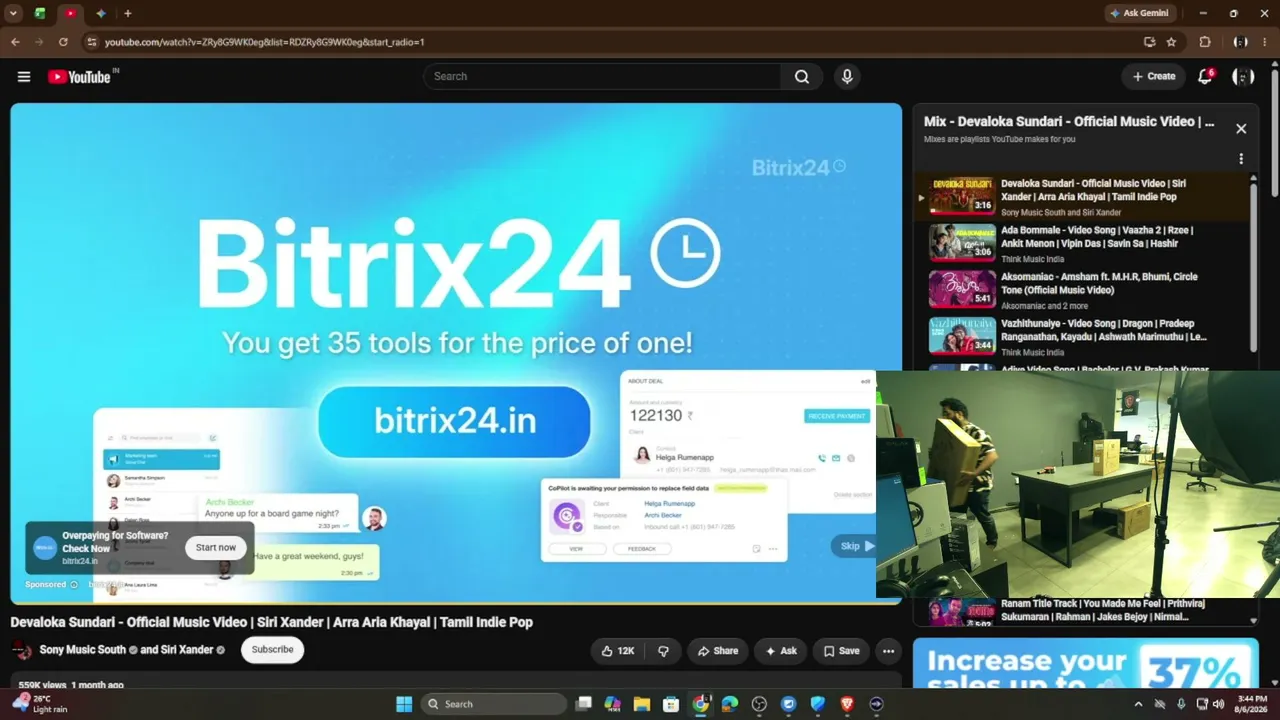The width and height of the screenshot is (1280, 720).
Task: Open the YouTube account avatar menu
Action: coord(1243,77)
